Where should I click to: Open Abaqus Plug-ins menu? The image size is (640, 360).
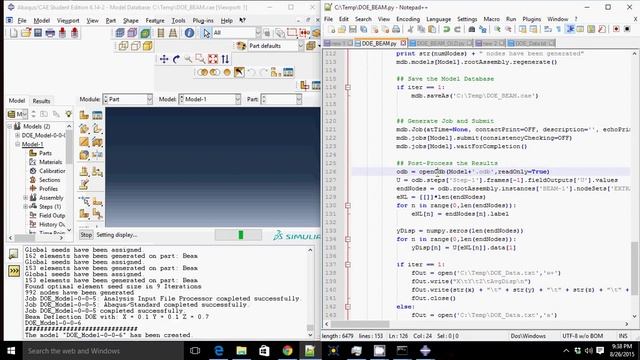203,20
